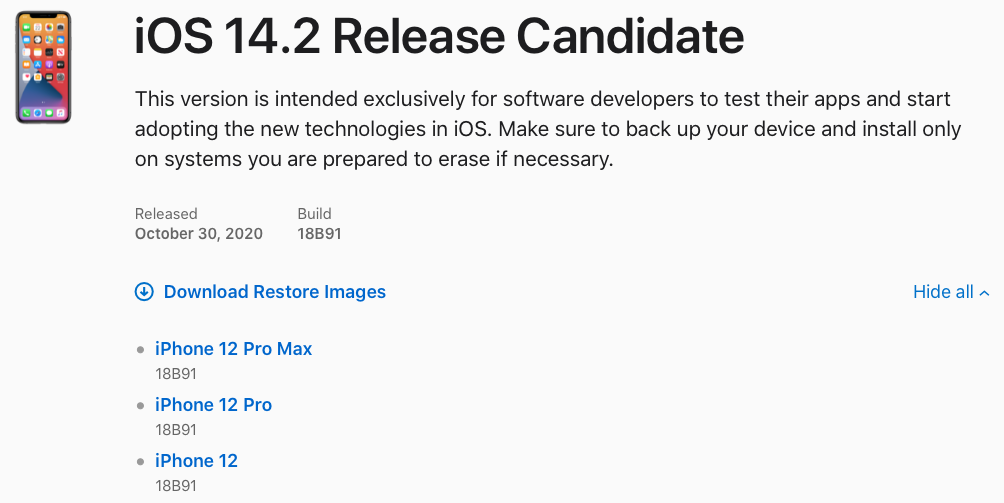Click the Released label
This screenshot has height=503, width=1004.
(166, 214)
